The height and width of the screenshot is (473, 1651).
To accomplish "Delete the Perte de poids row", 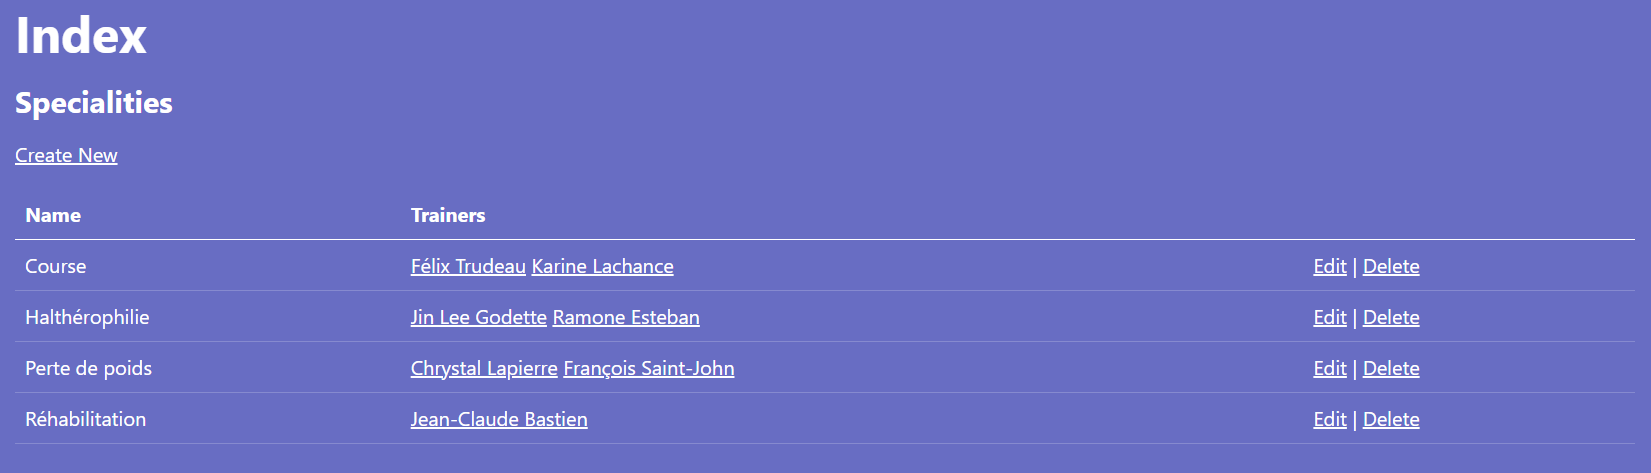I will 1391,368.
